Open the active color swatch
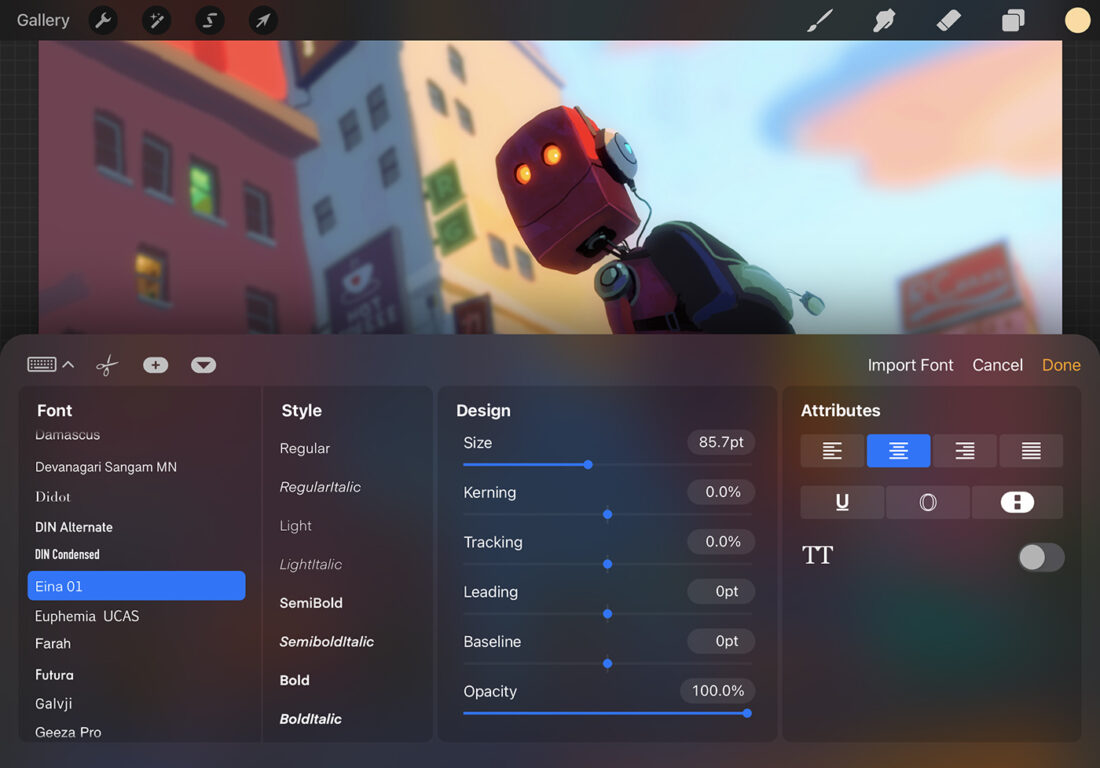The height and width of the screenshot is (768, 1100). (1077, 20)
